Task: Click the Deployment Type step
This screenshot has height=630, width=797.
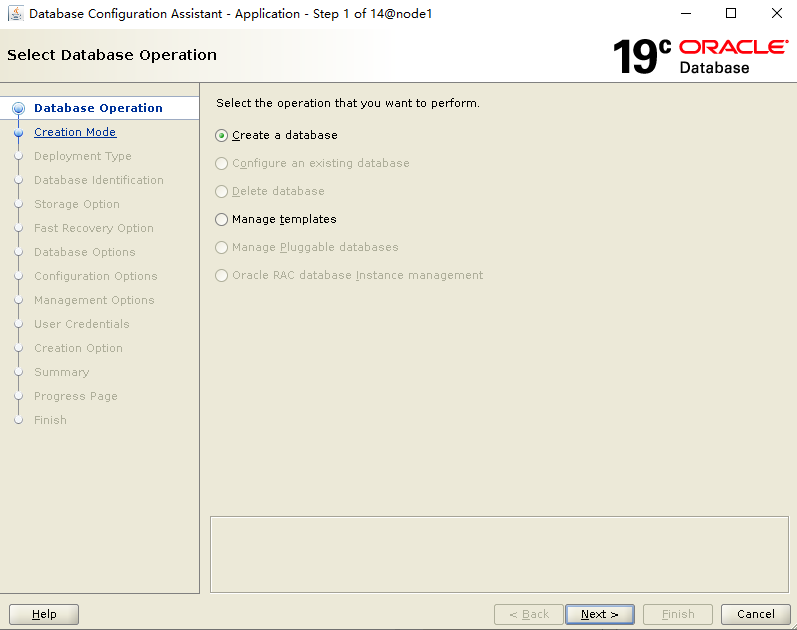Action: tap(83, 156)
